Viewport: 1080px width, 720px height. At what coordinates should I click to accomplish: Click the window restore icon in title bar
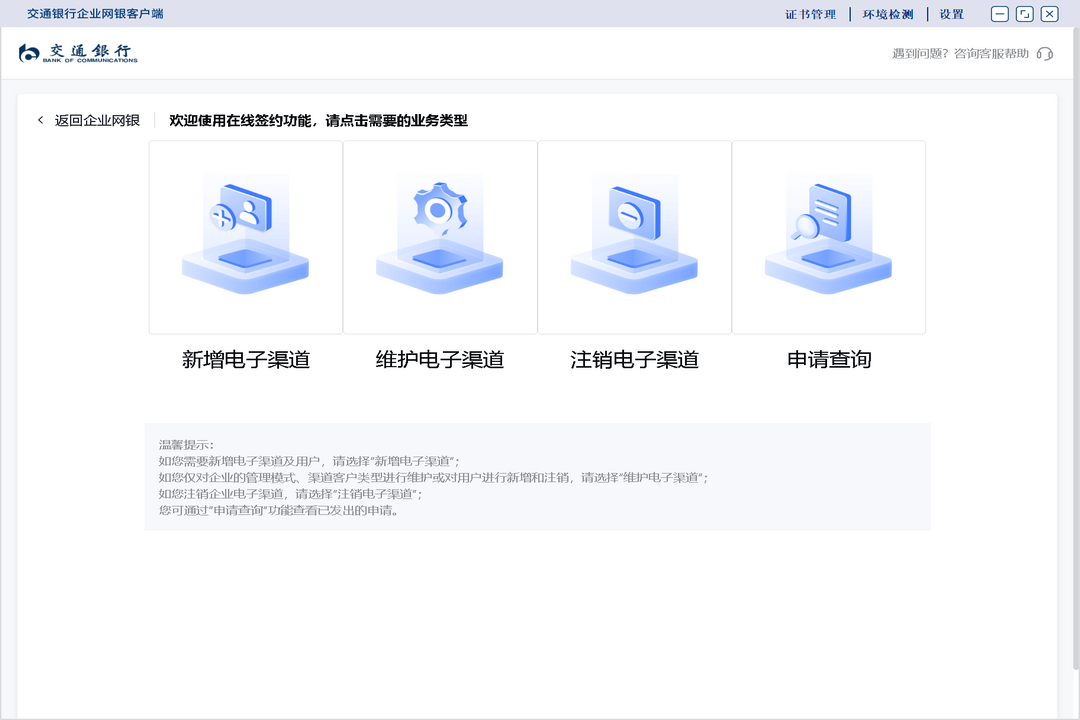(x=1024, y=14)
